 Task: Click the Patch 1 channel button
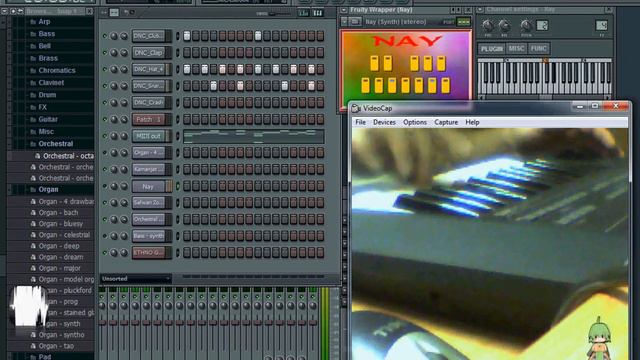tap(149, 119)
